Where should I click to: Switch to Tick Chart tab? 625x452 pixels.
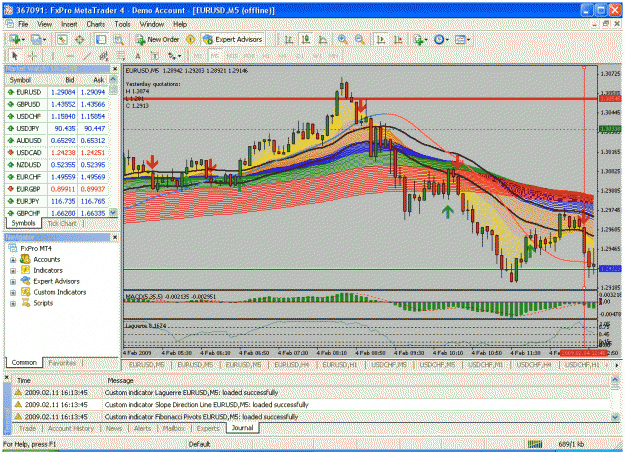(x=62, y=223)
